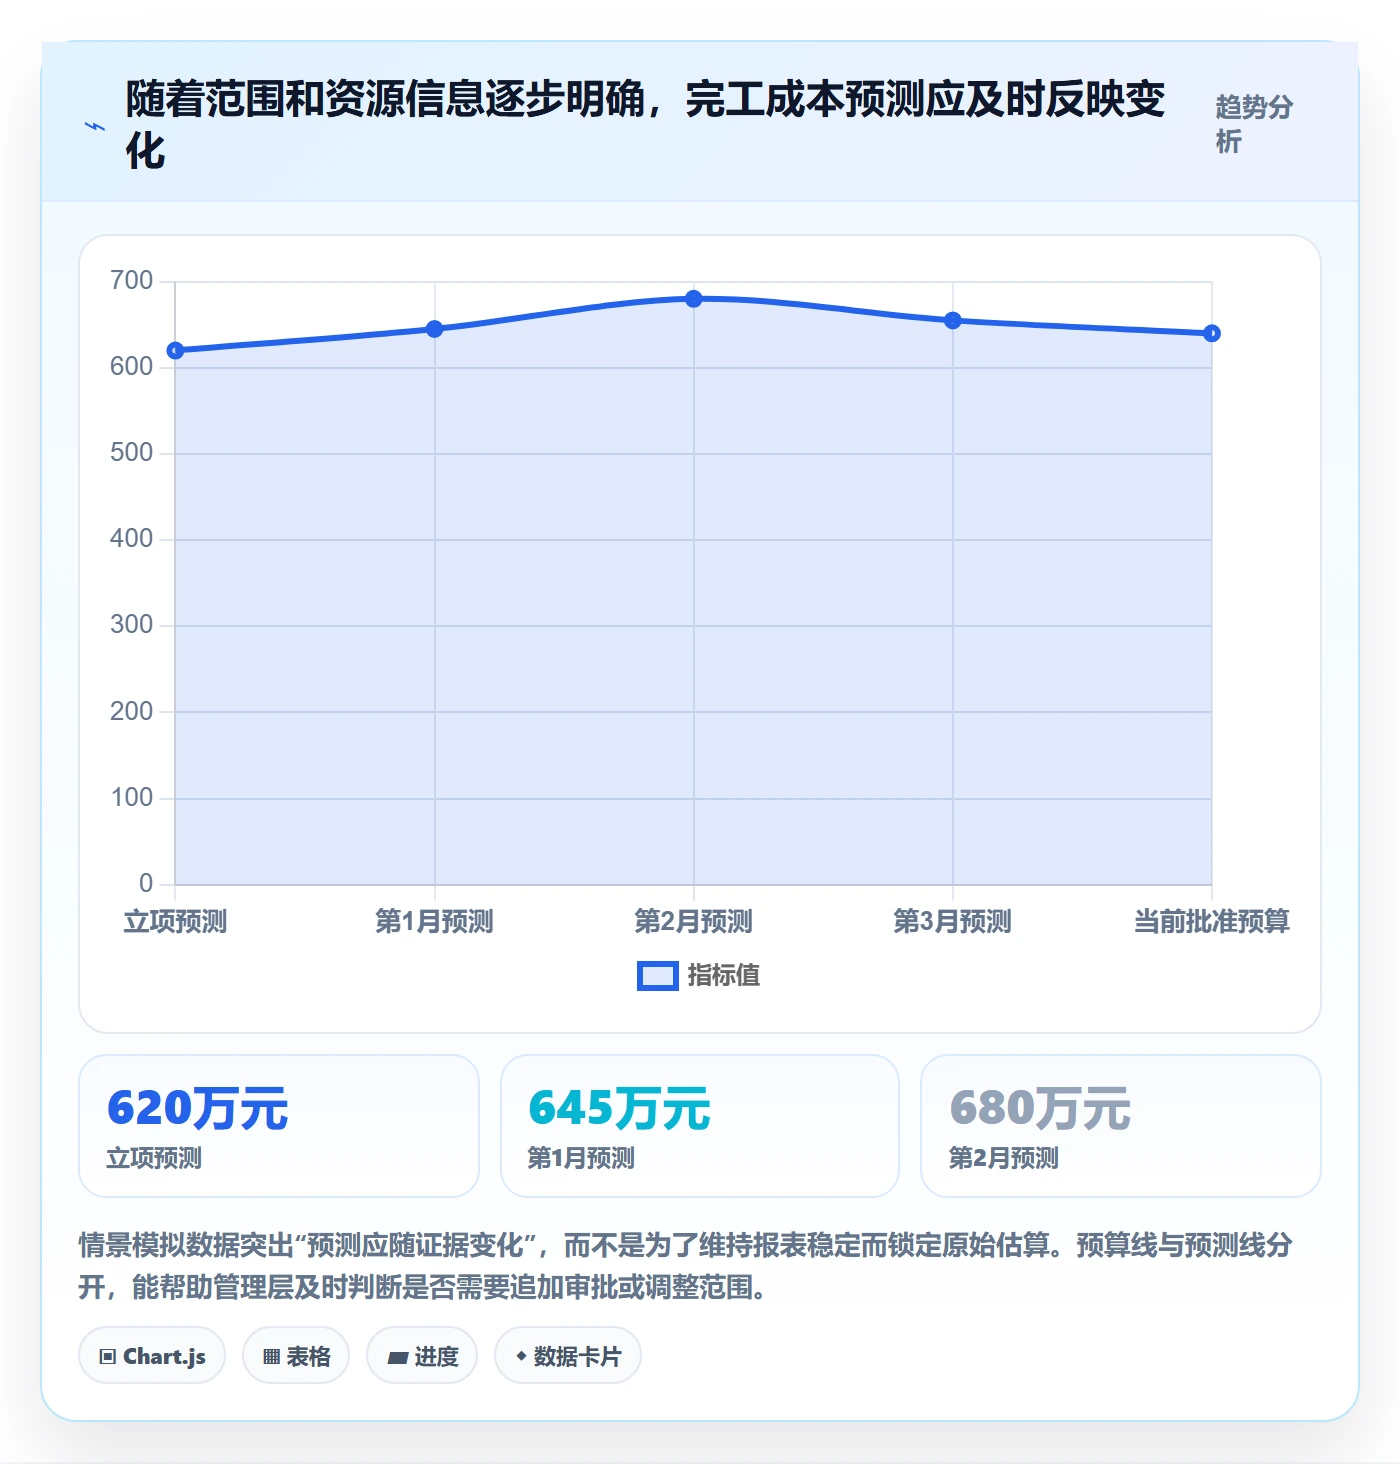Viewport: 1400px width, 1464px height.
Task: Click the 645万元 card value
Action: (620, 1109)
